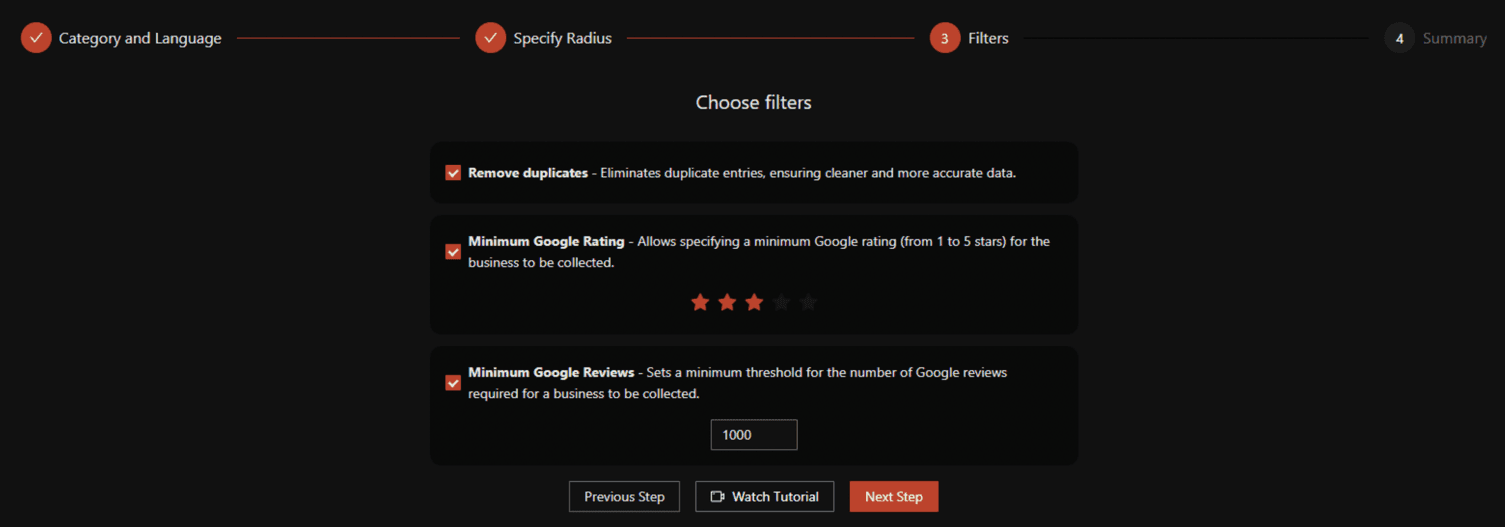Set rating to five stars

tap(808, 302)
